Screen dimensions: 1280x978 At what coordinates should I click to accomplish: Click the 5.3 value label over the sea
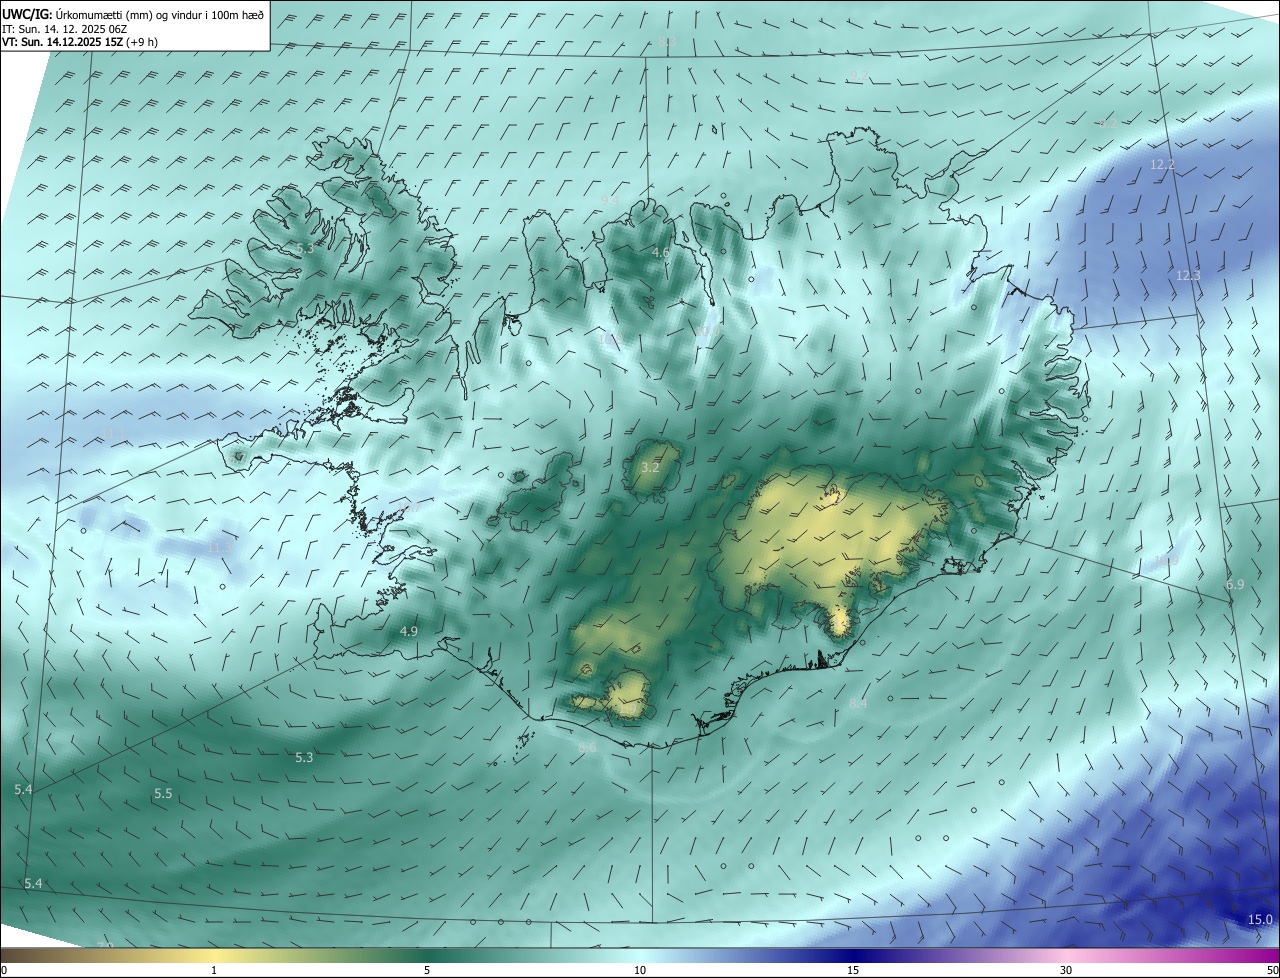coord(304,757)
